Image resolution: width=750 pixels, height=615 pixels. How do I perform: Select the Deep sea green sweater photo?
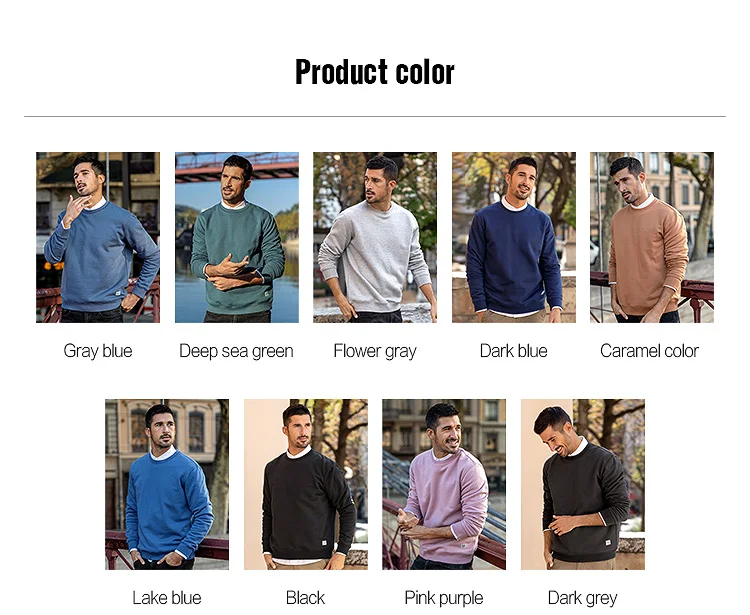[237, 237]
